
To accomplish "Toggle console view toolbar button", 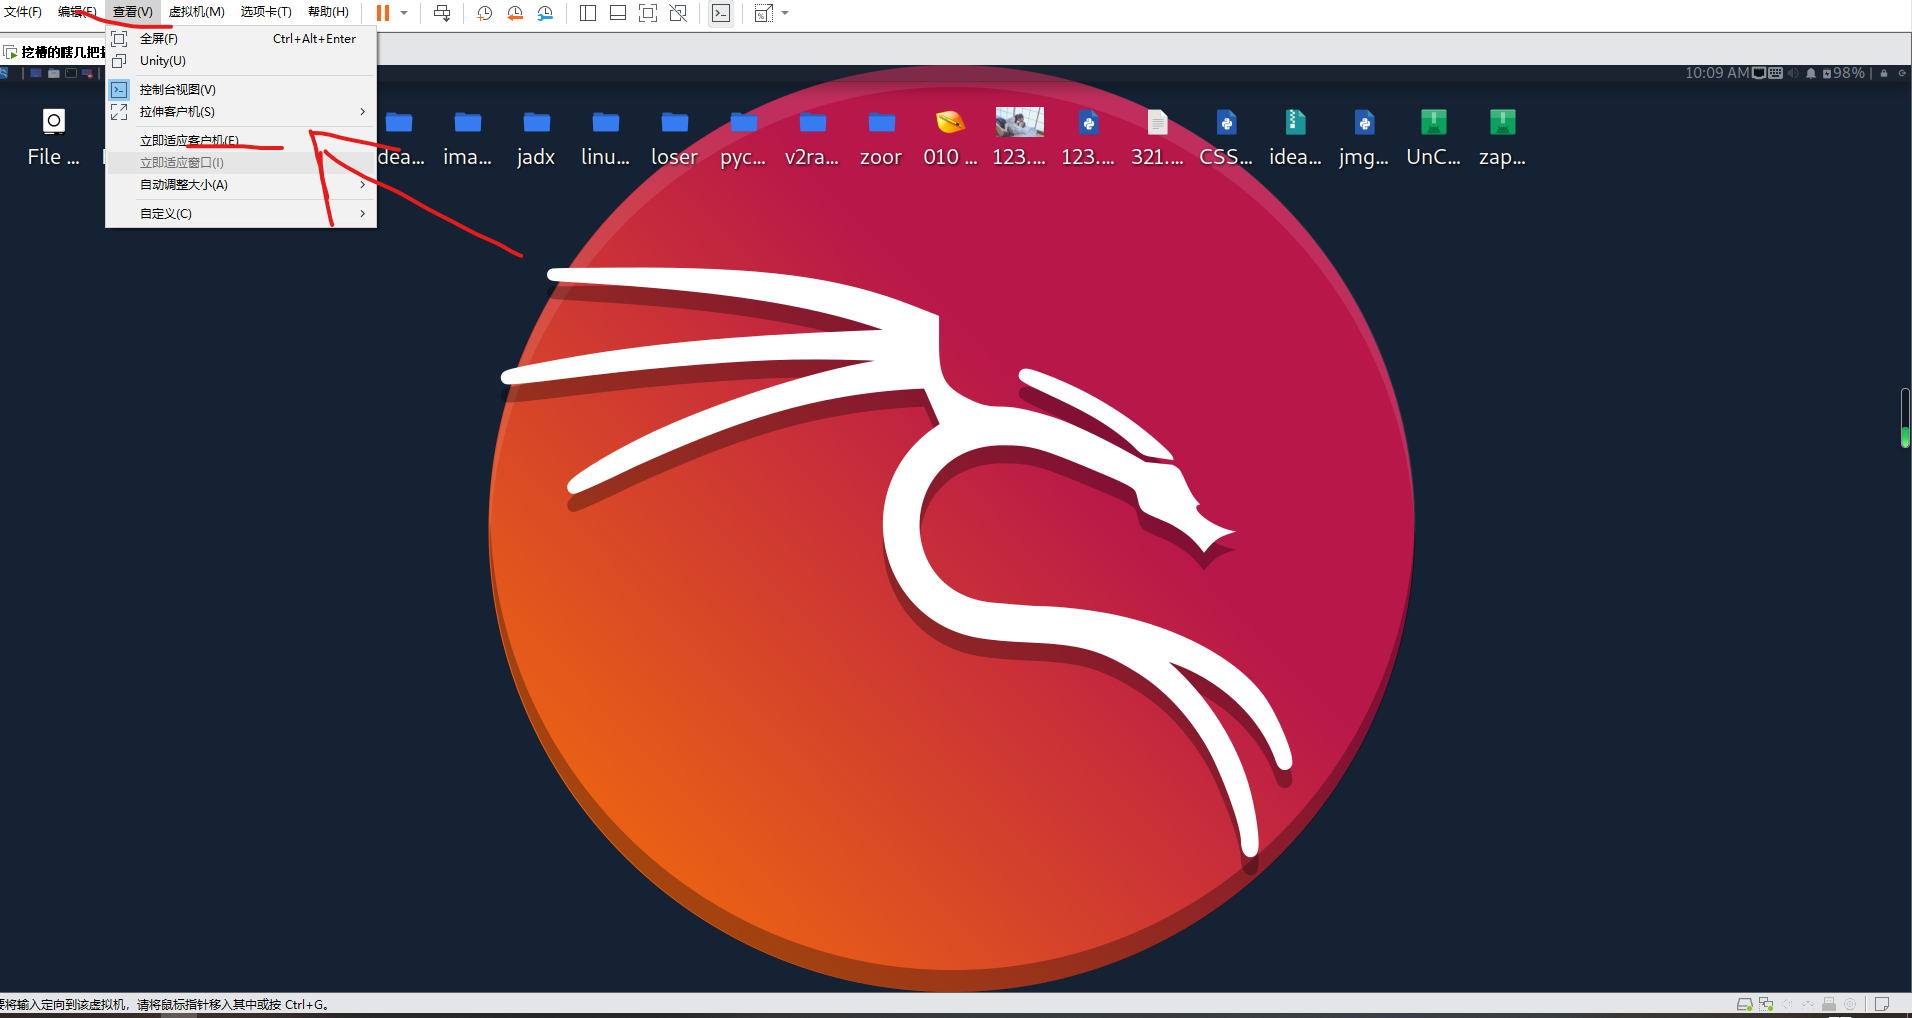I will [x=721, y=13].
